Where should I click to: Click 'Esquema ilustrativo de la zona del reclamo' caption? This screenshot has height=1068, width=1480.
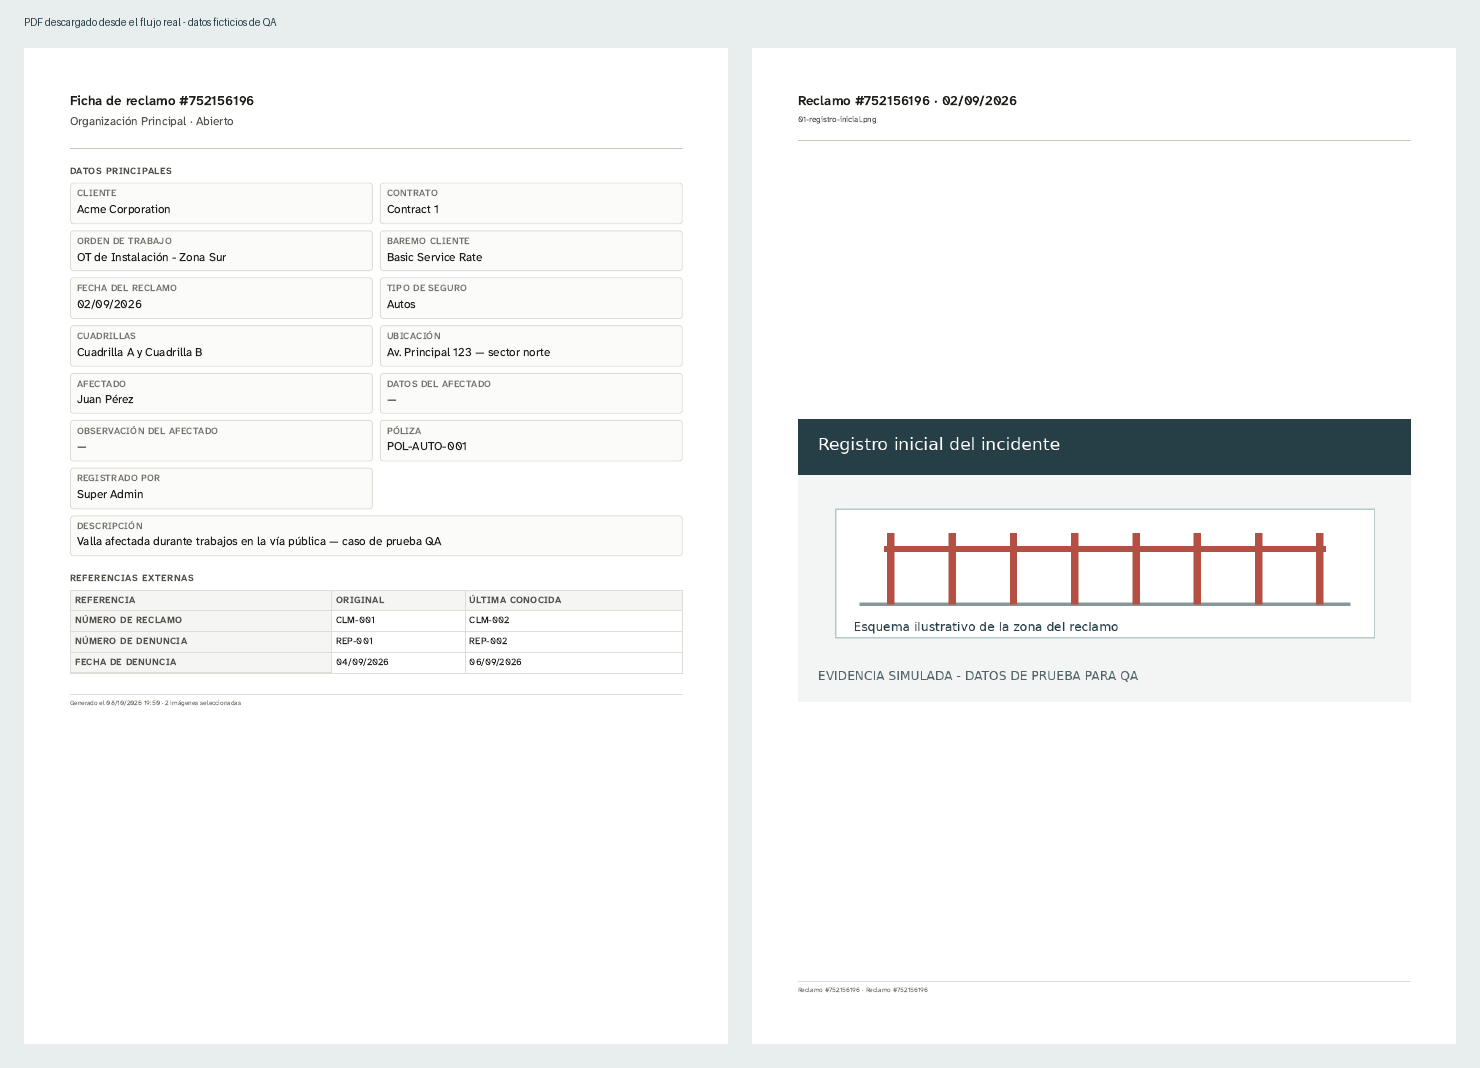tap(986, 627)
